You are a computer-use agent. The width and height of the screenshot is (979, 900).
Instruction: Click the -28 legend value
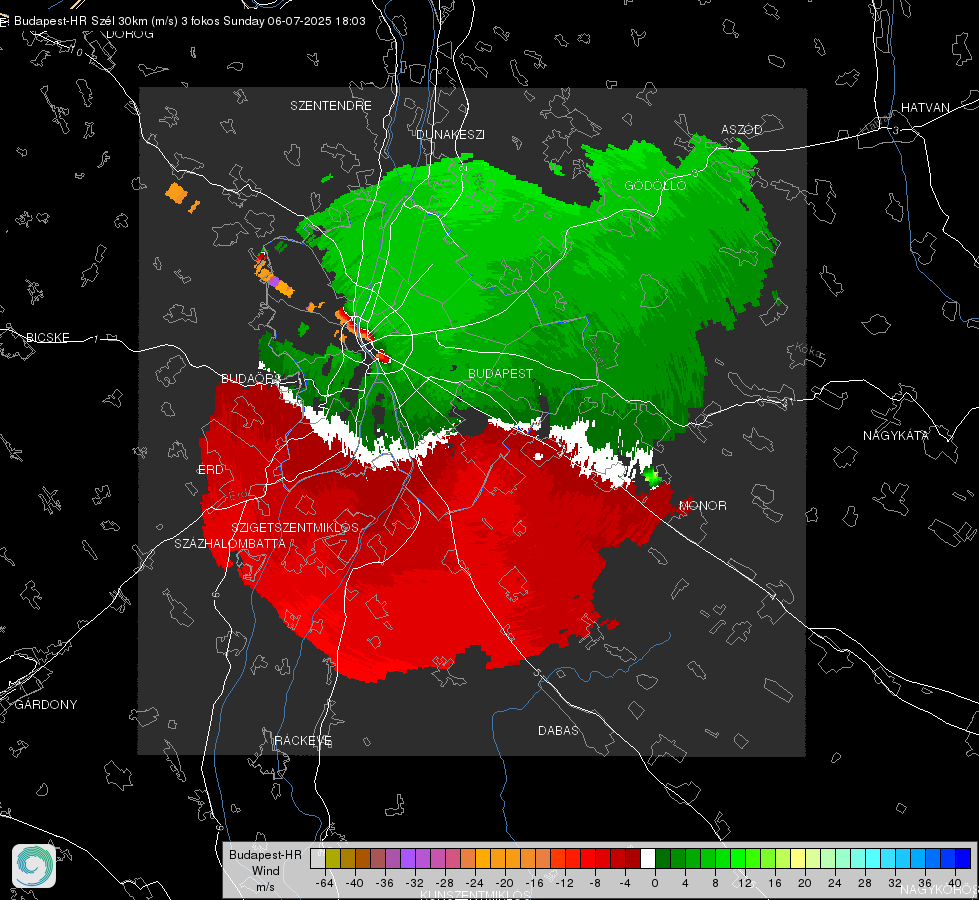(x=445, y=883)
